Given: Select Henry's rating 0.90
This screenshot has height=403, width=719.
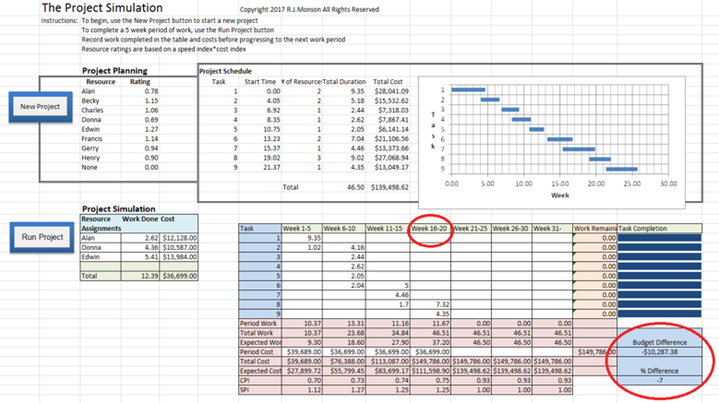Looking at the screenshot, I should (x=151, y=158).
